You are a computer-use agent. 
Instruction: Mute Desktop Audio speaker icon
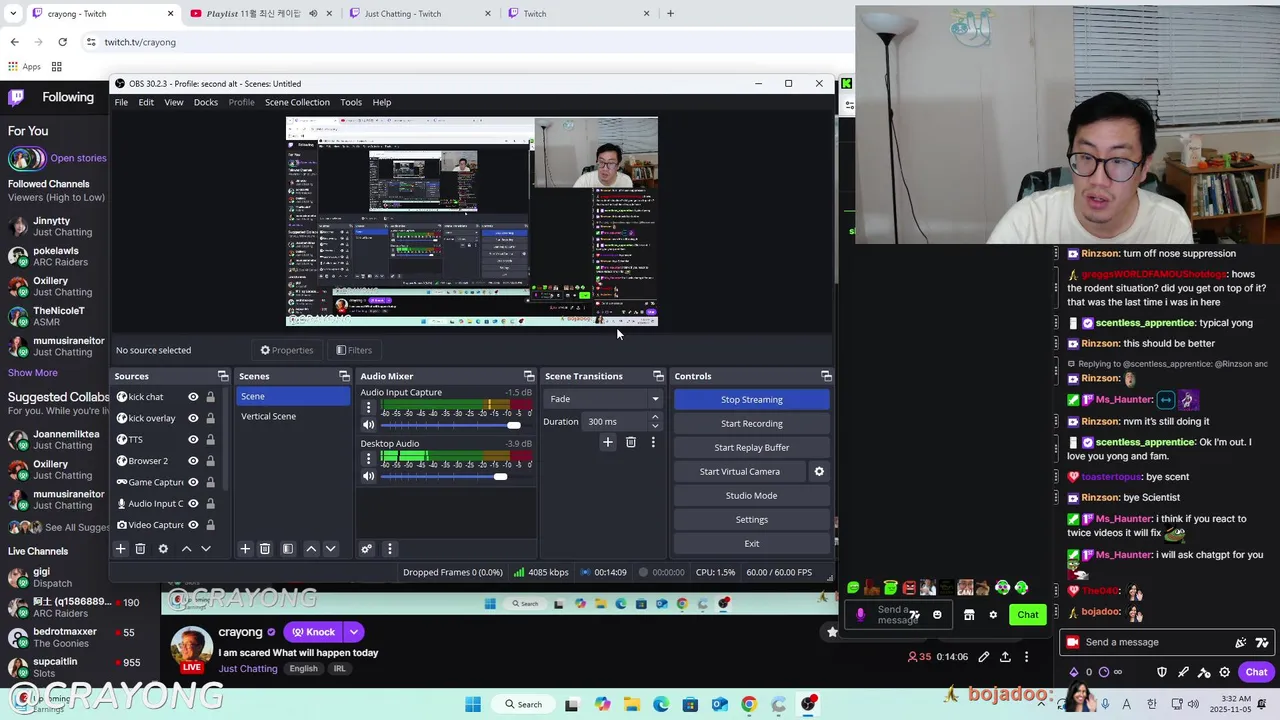(x=368, y=476)
